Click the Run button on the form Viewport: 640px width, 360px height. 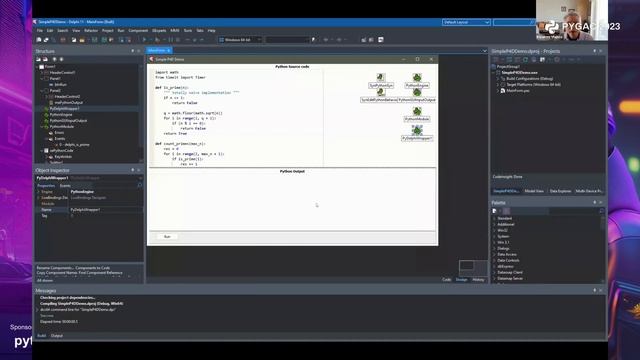(167, 237)
